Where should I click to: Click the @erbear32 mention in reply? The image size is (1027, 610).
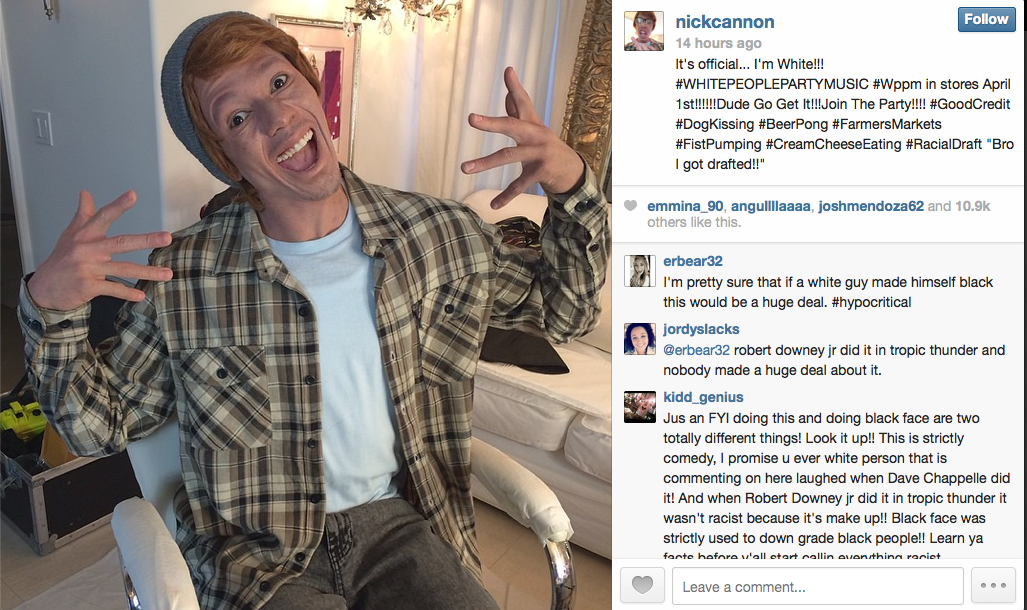tap(696, 350)
